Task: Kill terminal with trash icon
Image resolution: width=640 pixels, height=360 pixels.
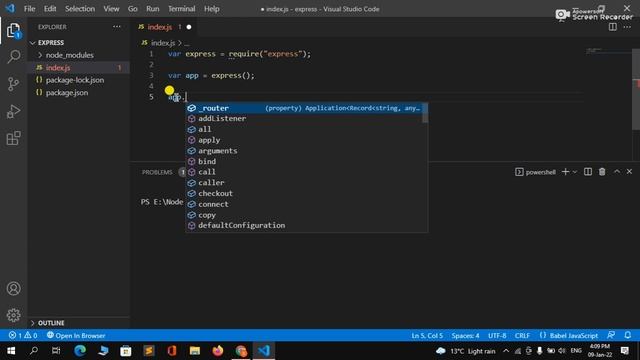Action: click(602, 172)
